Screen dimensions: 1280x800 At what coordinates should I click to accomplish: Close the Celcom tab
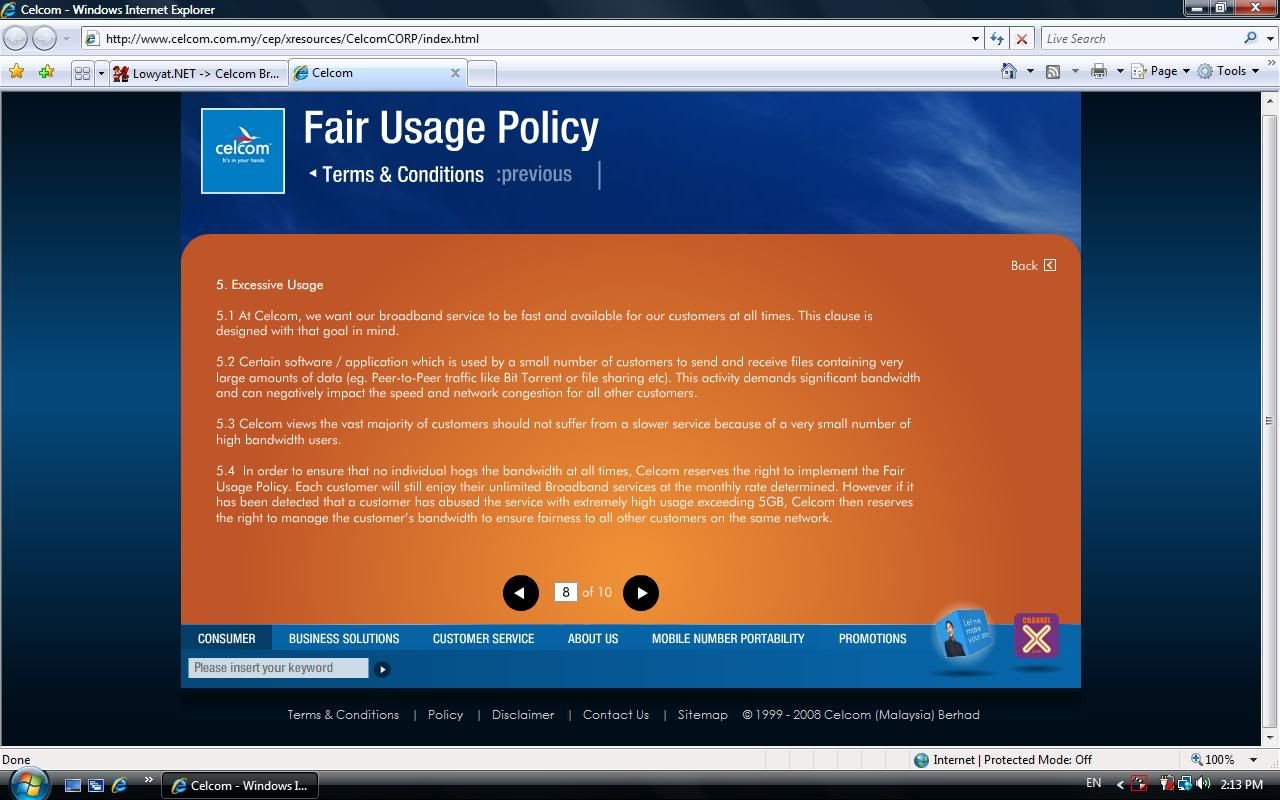pos(455,73)
